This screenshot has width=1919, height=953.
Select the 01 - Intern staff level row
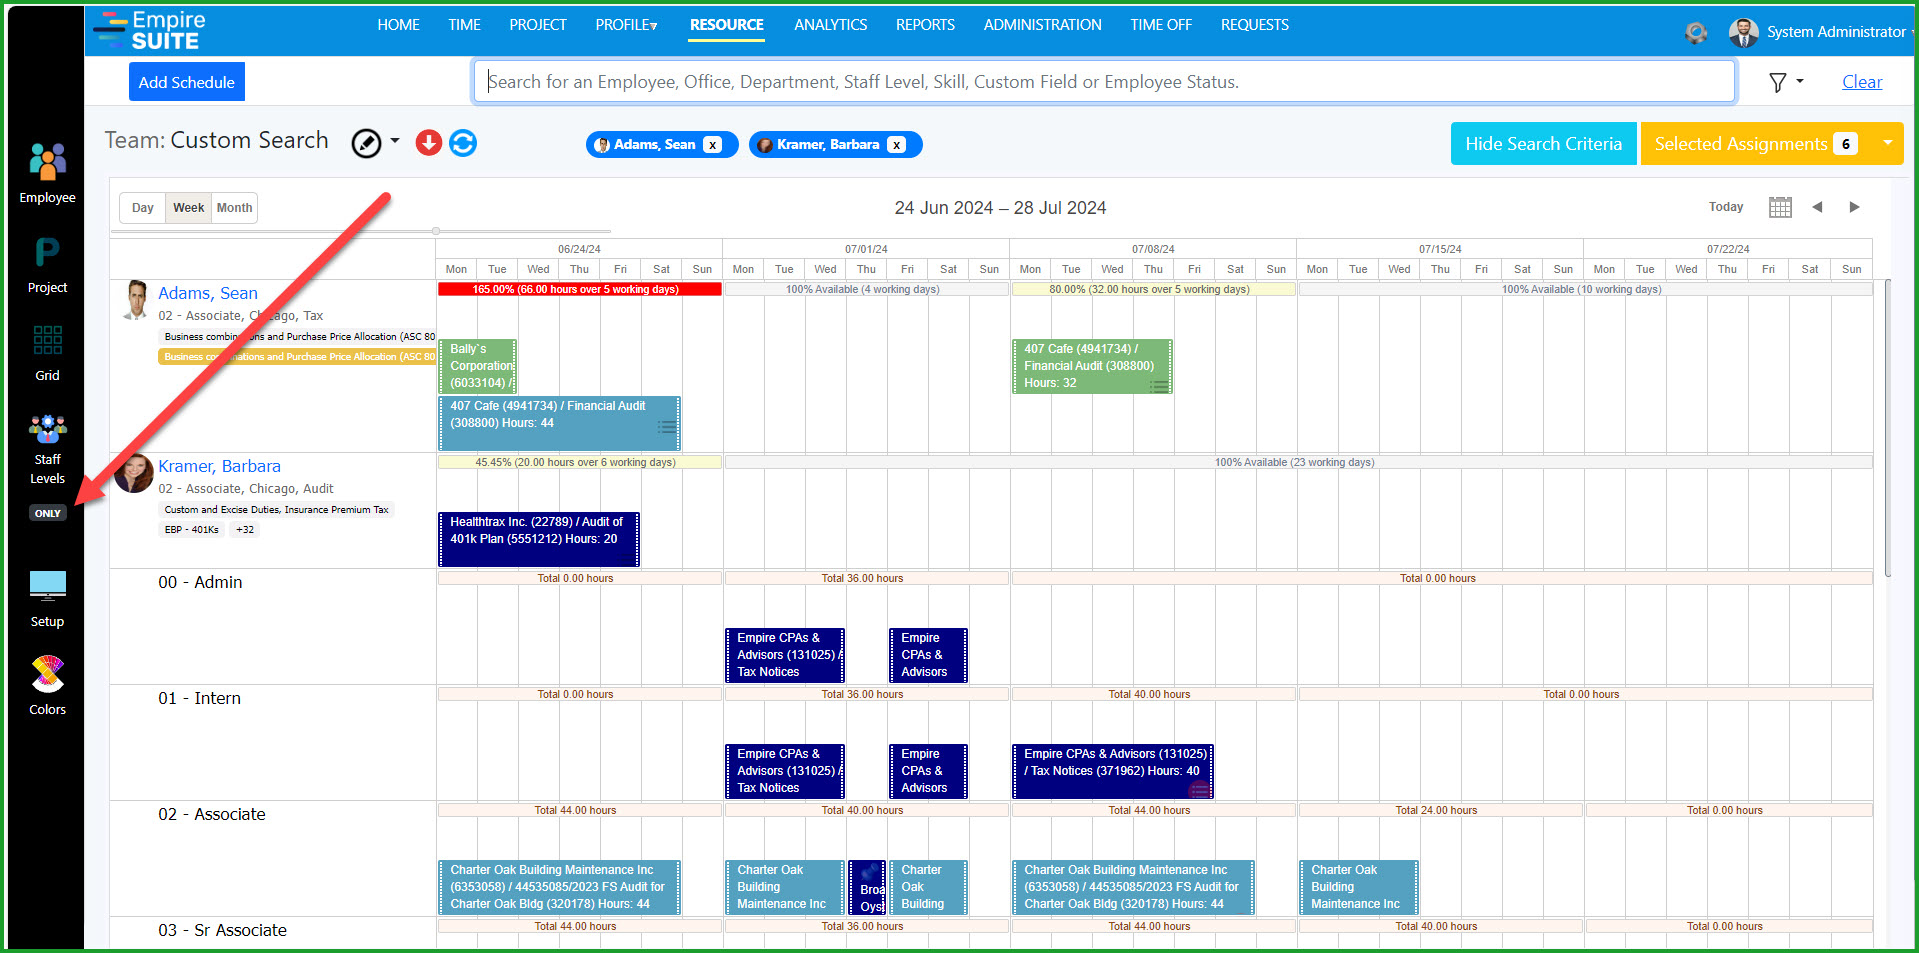(x=199, y=698)
